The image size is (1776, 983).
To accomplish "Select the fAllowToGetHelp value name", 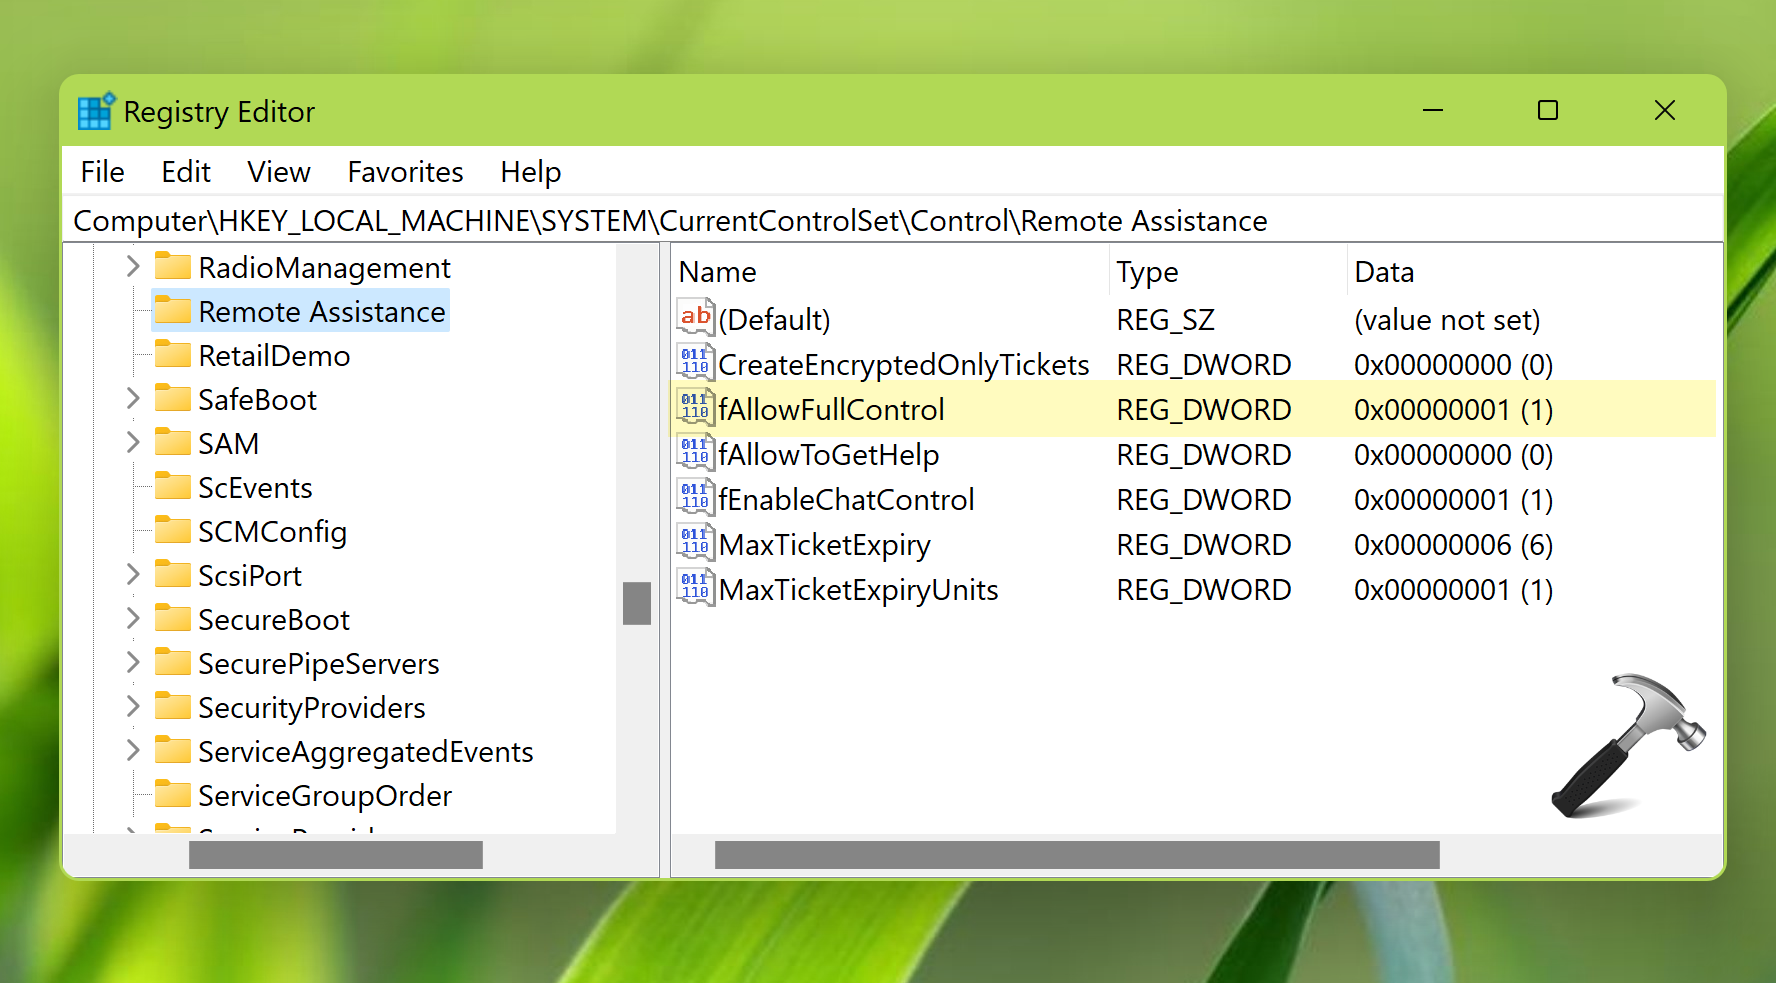I will [x=828, y=455].
